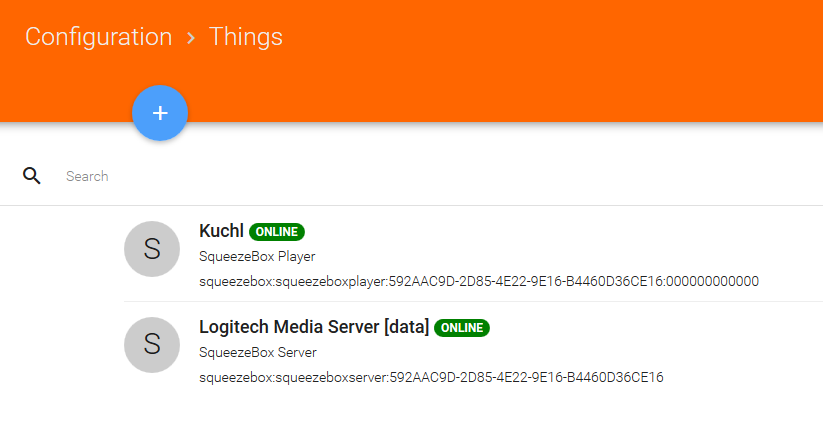
Task: Go back to Configuration via breadcrumb
Action: point(99,37)
